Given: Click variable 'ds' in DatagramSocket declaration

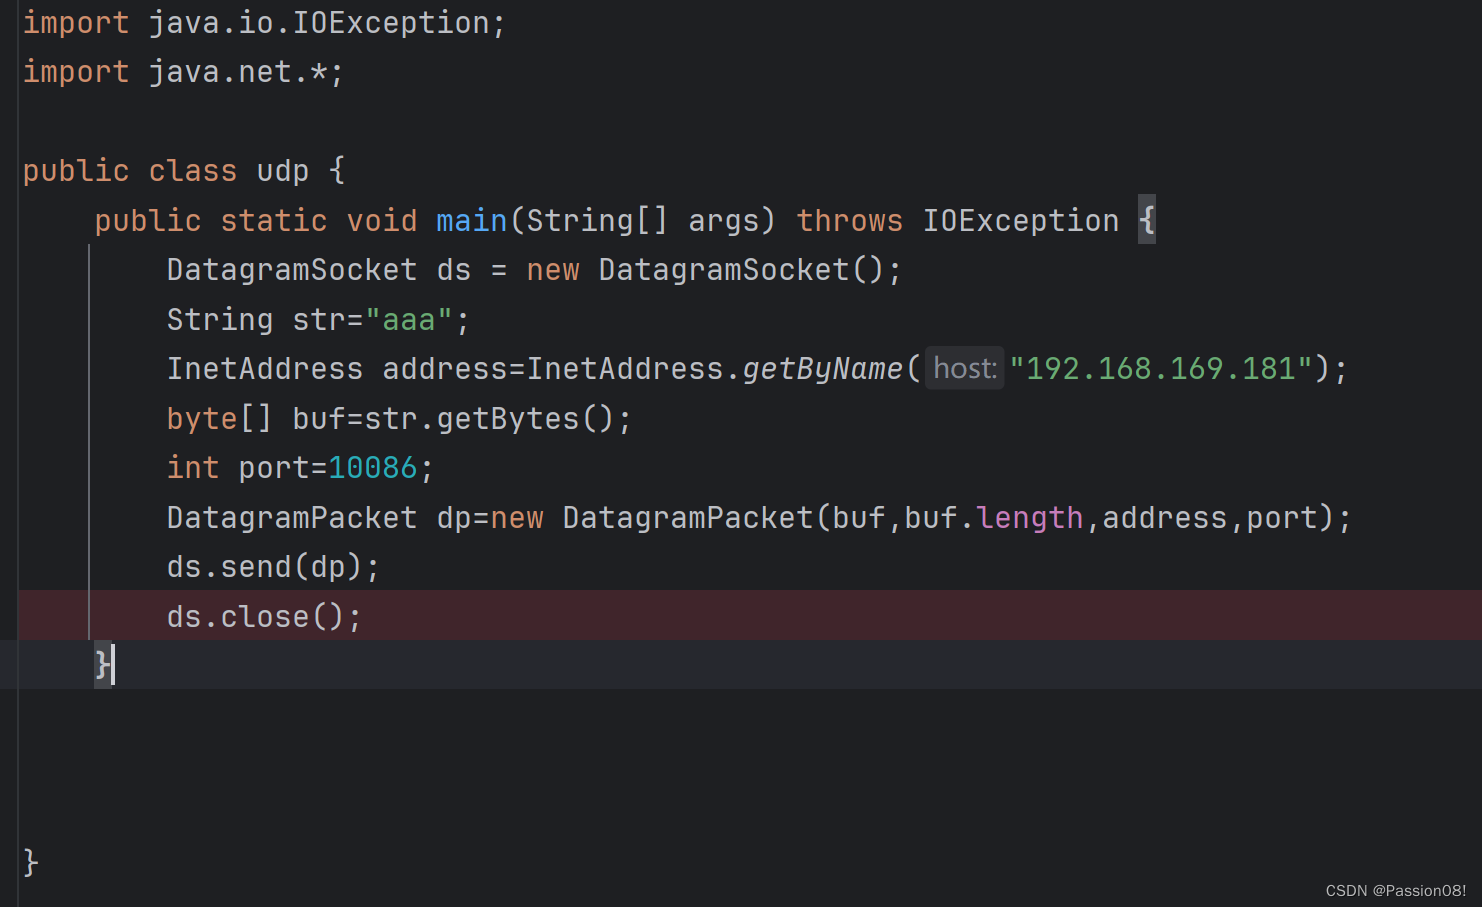Looking at the screenshot, I should [454, 270].
